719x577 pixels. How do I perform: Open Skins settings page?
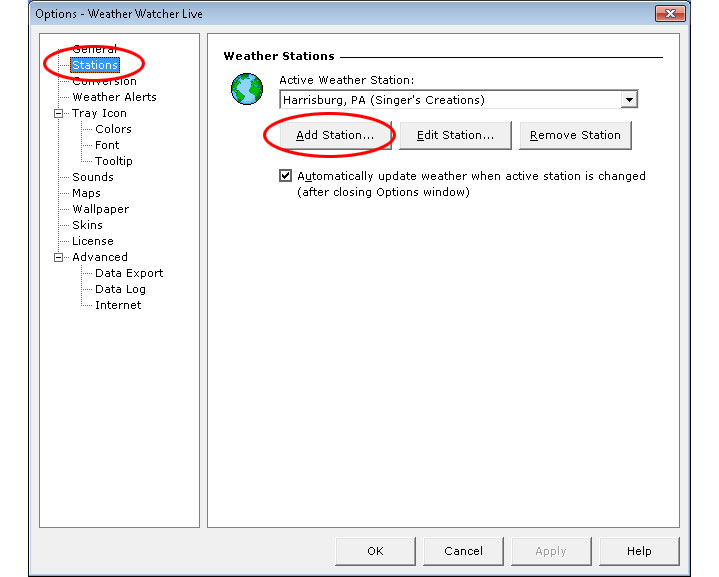point(87,225)
